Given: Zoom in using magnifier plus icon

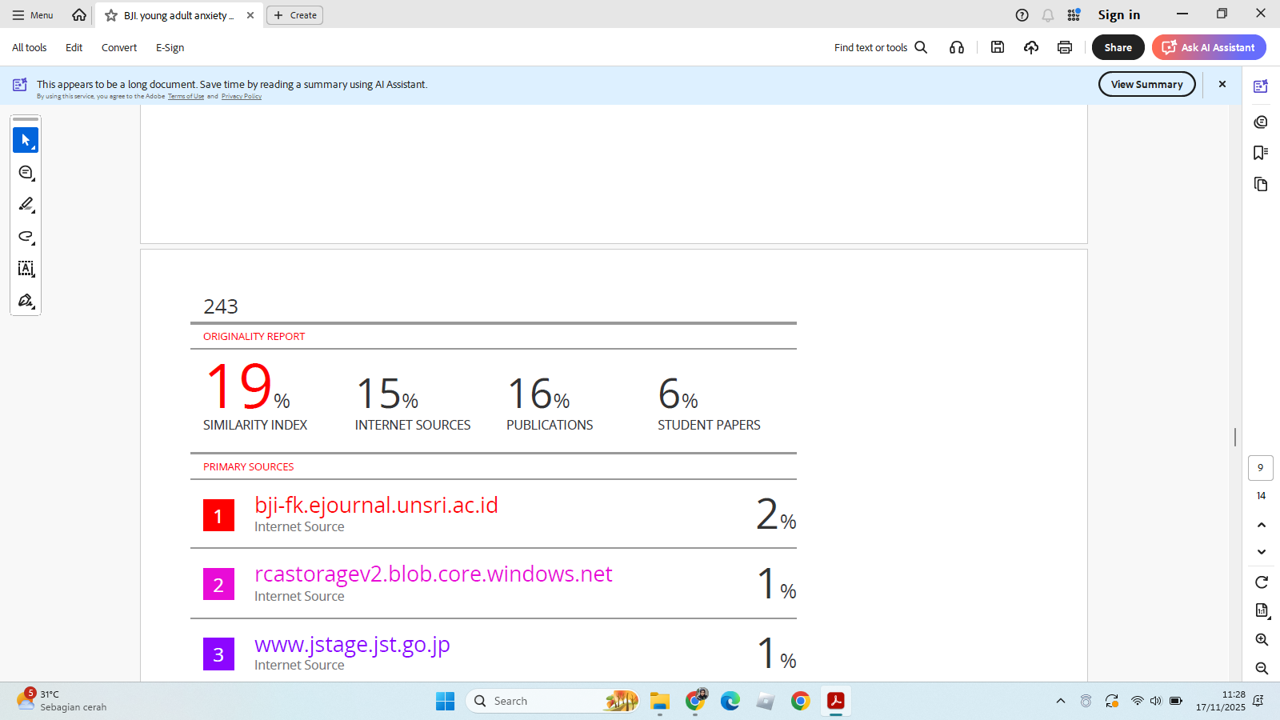Looking at the screenshot, I should pyautogui.click(x=1261, y=640).
